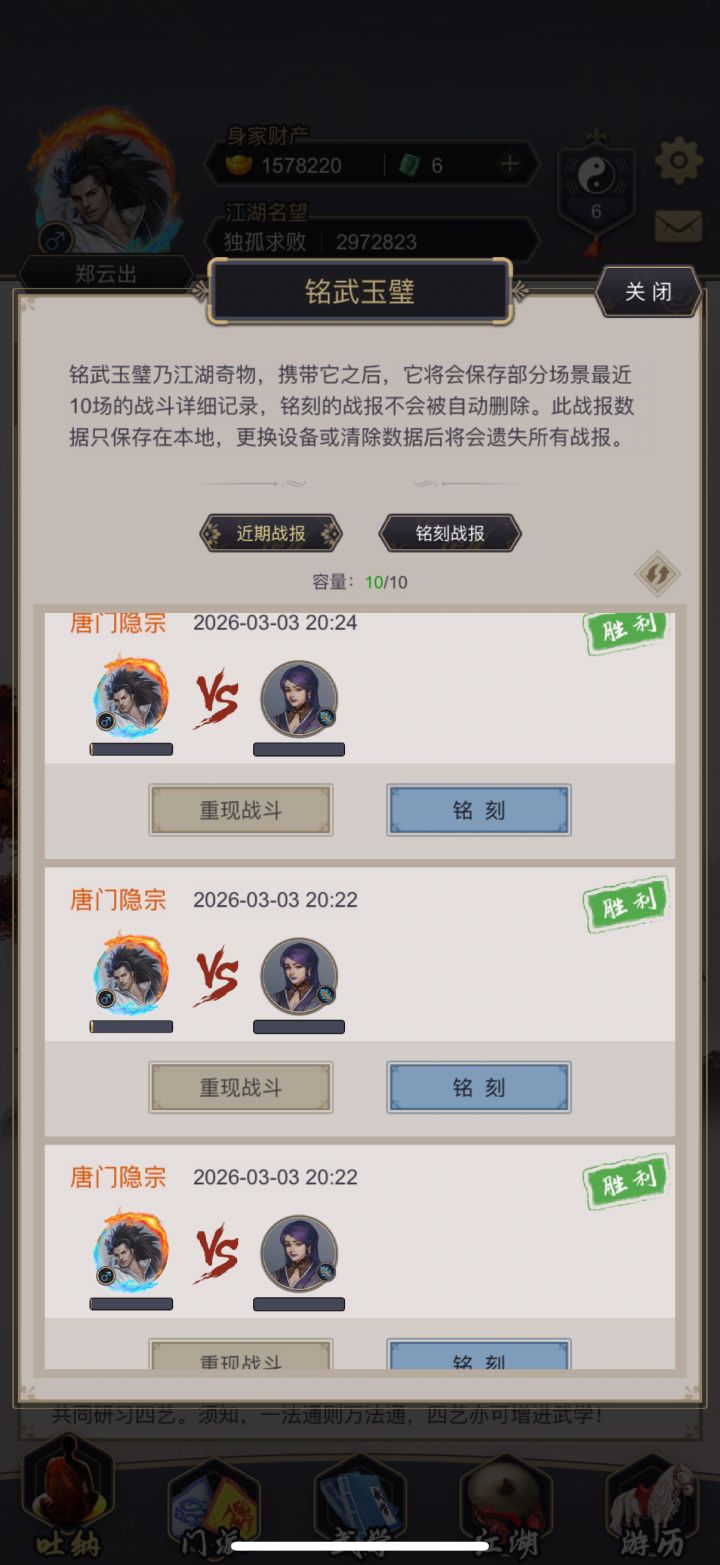Switch to the 近期战报 tab

(x=271, y=533)
